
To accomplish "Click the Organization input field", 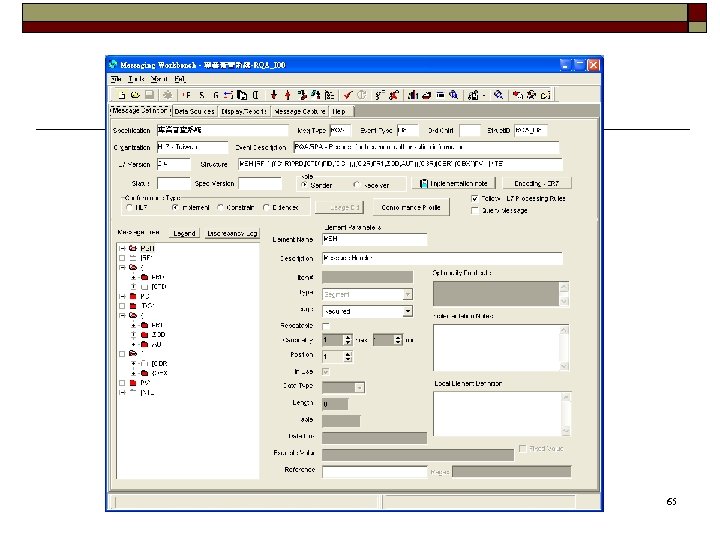I will tap(192, 147).
